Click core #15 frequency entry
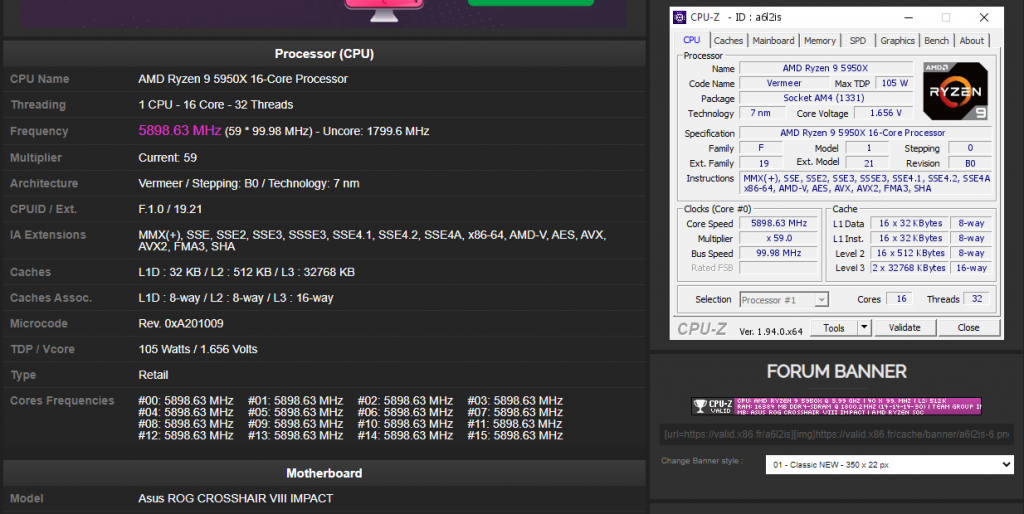The height and width of the screenshot is (514, 1024). [515, 436]
